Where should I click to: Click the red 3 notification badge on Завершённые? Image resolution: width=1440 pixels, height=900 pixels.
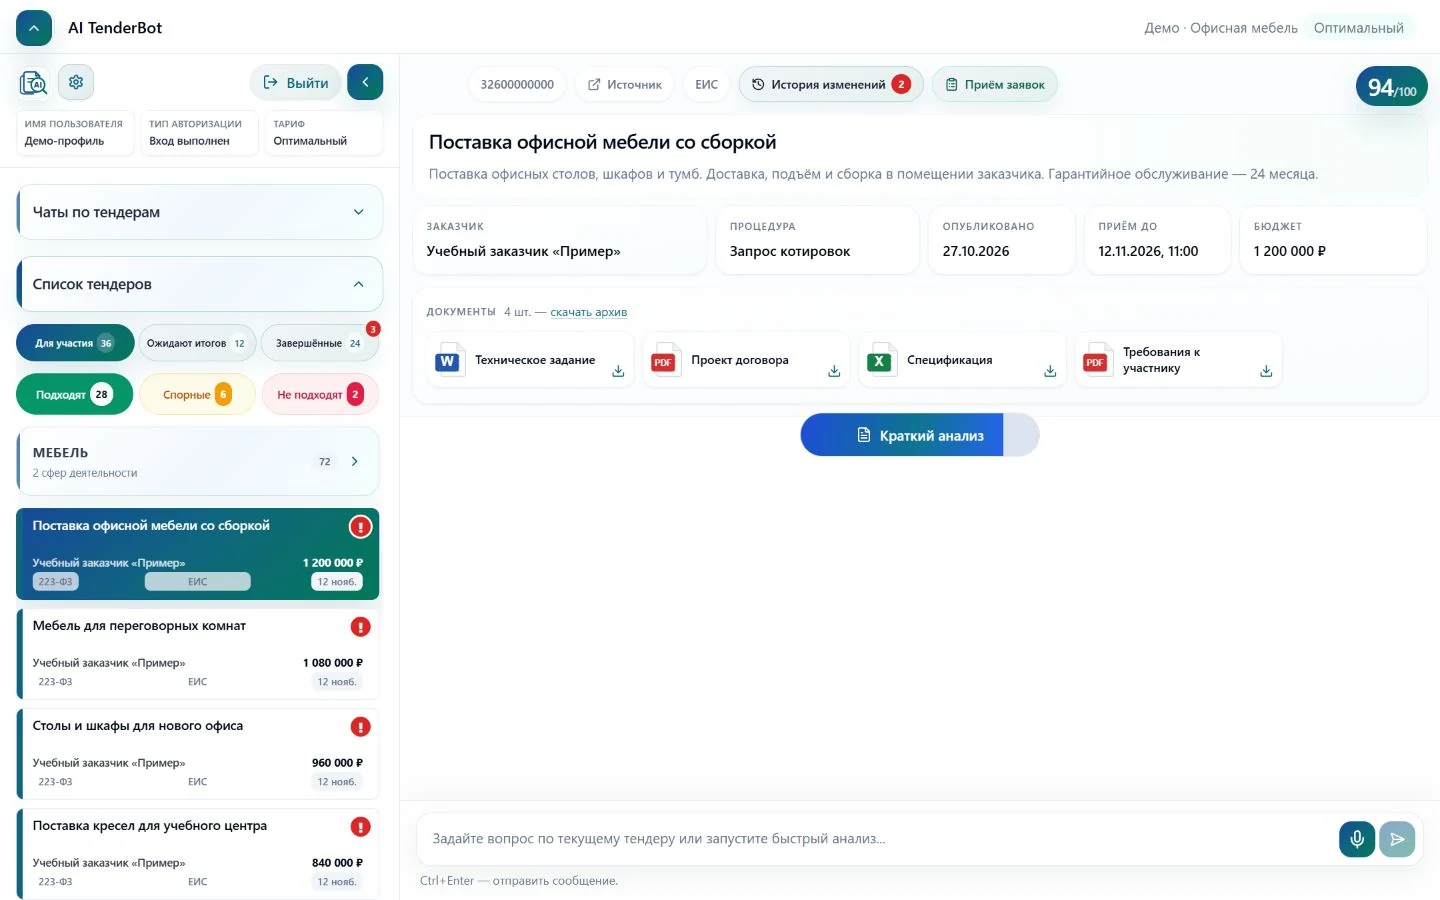click(x=373, y=329)
